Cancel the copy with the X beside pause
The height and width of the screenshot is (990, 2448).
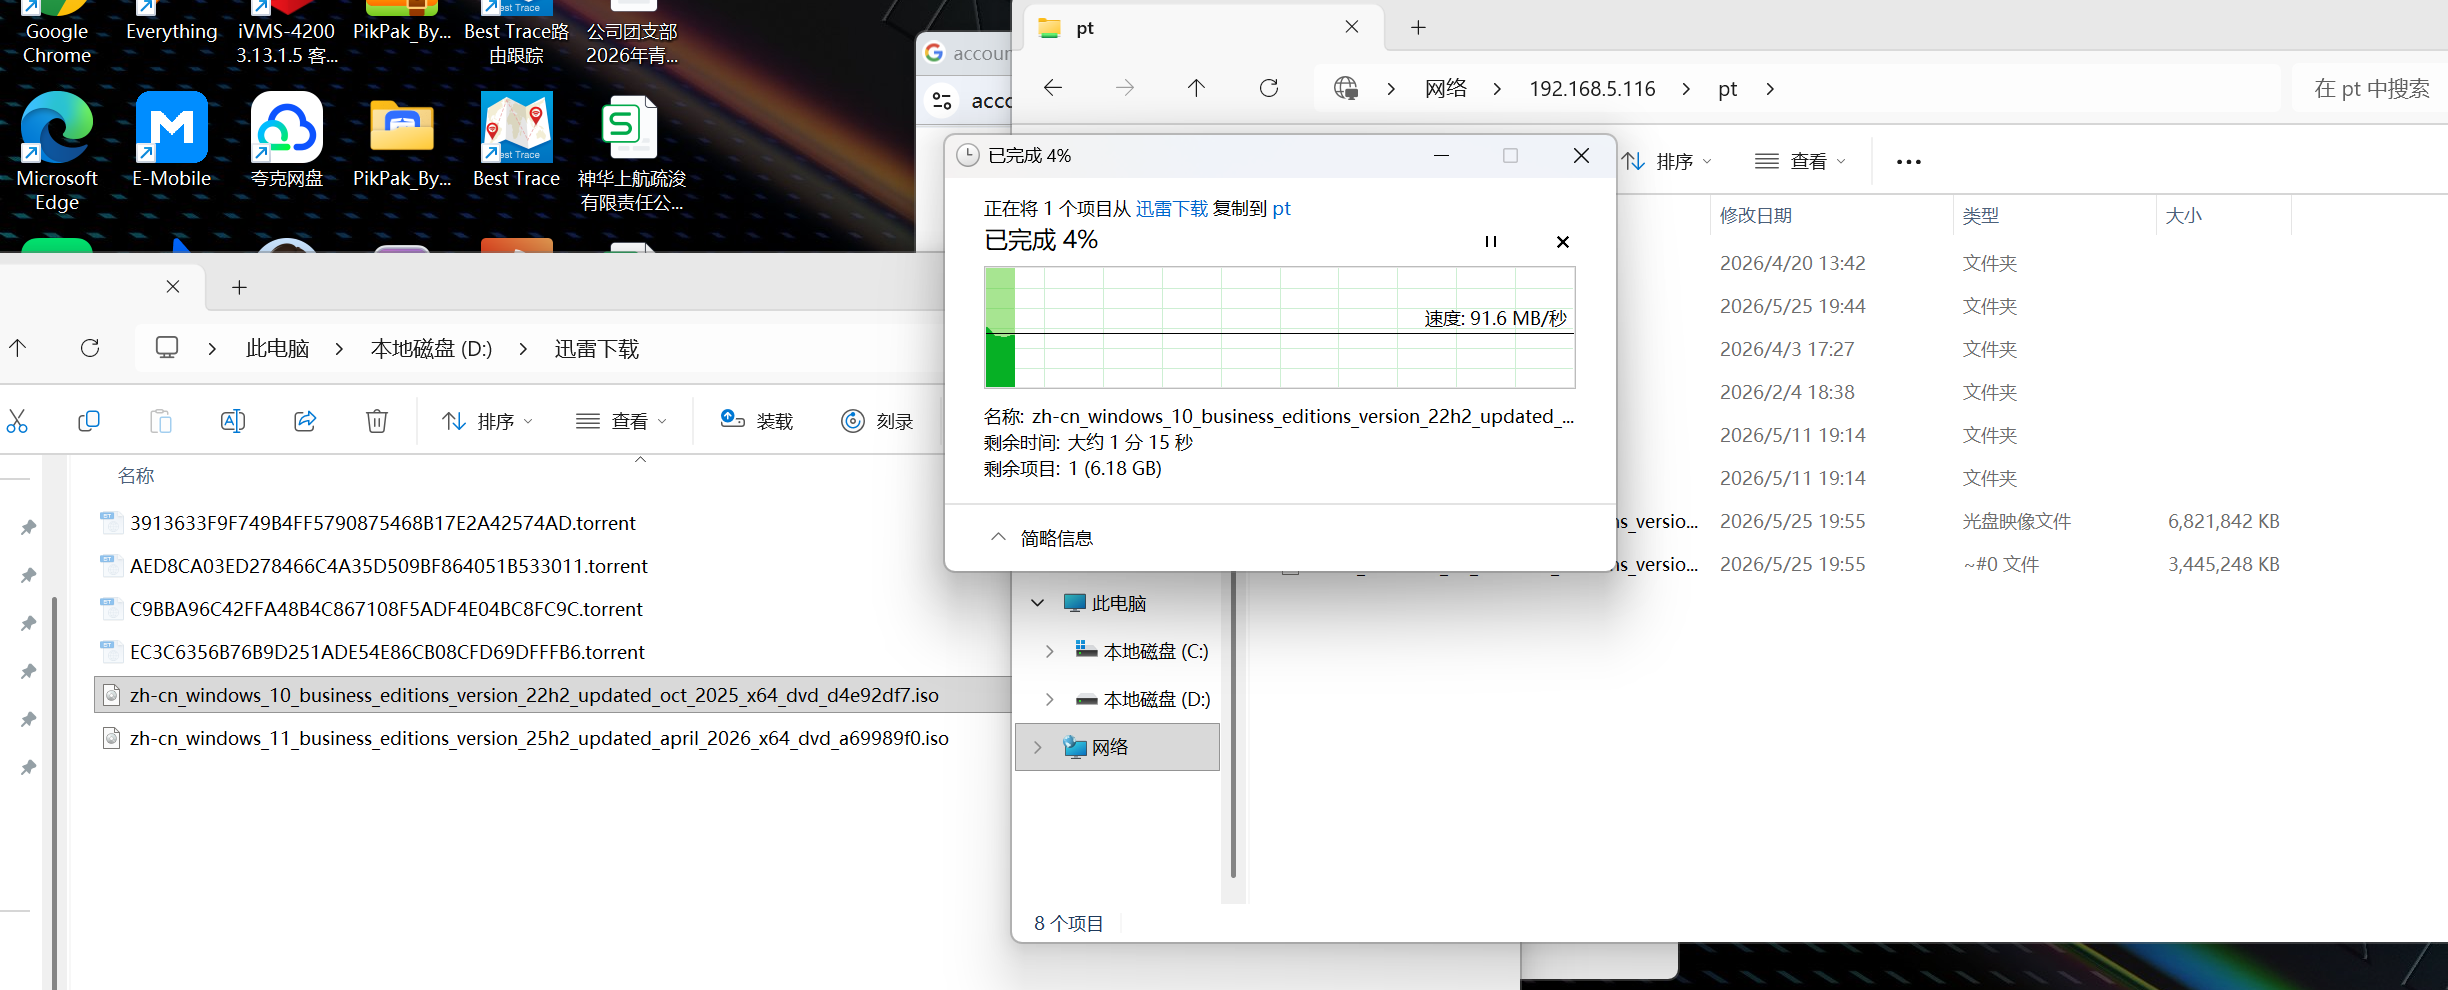1563,241
